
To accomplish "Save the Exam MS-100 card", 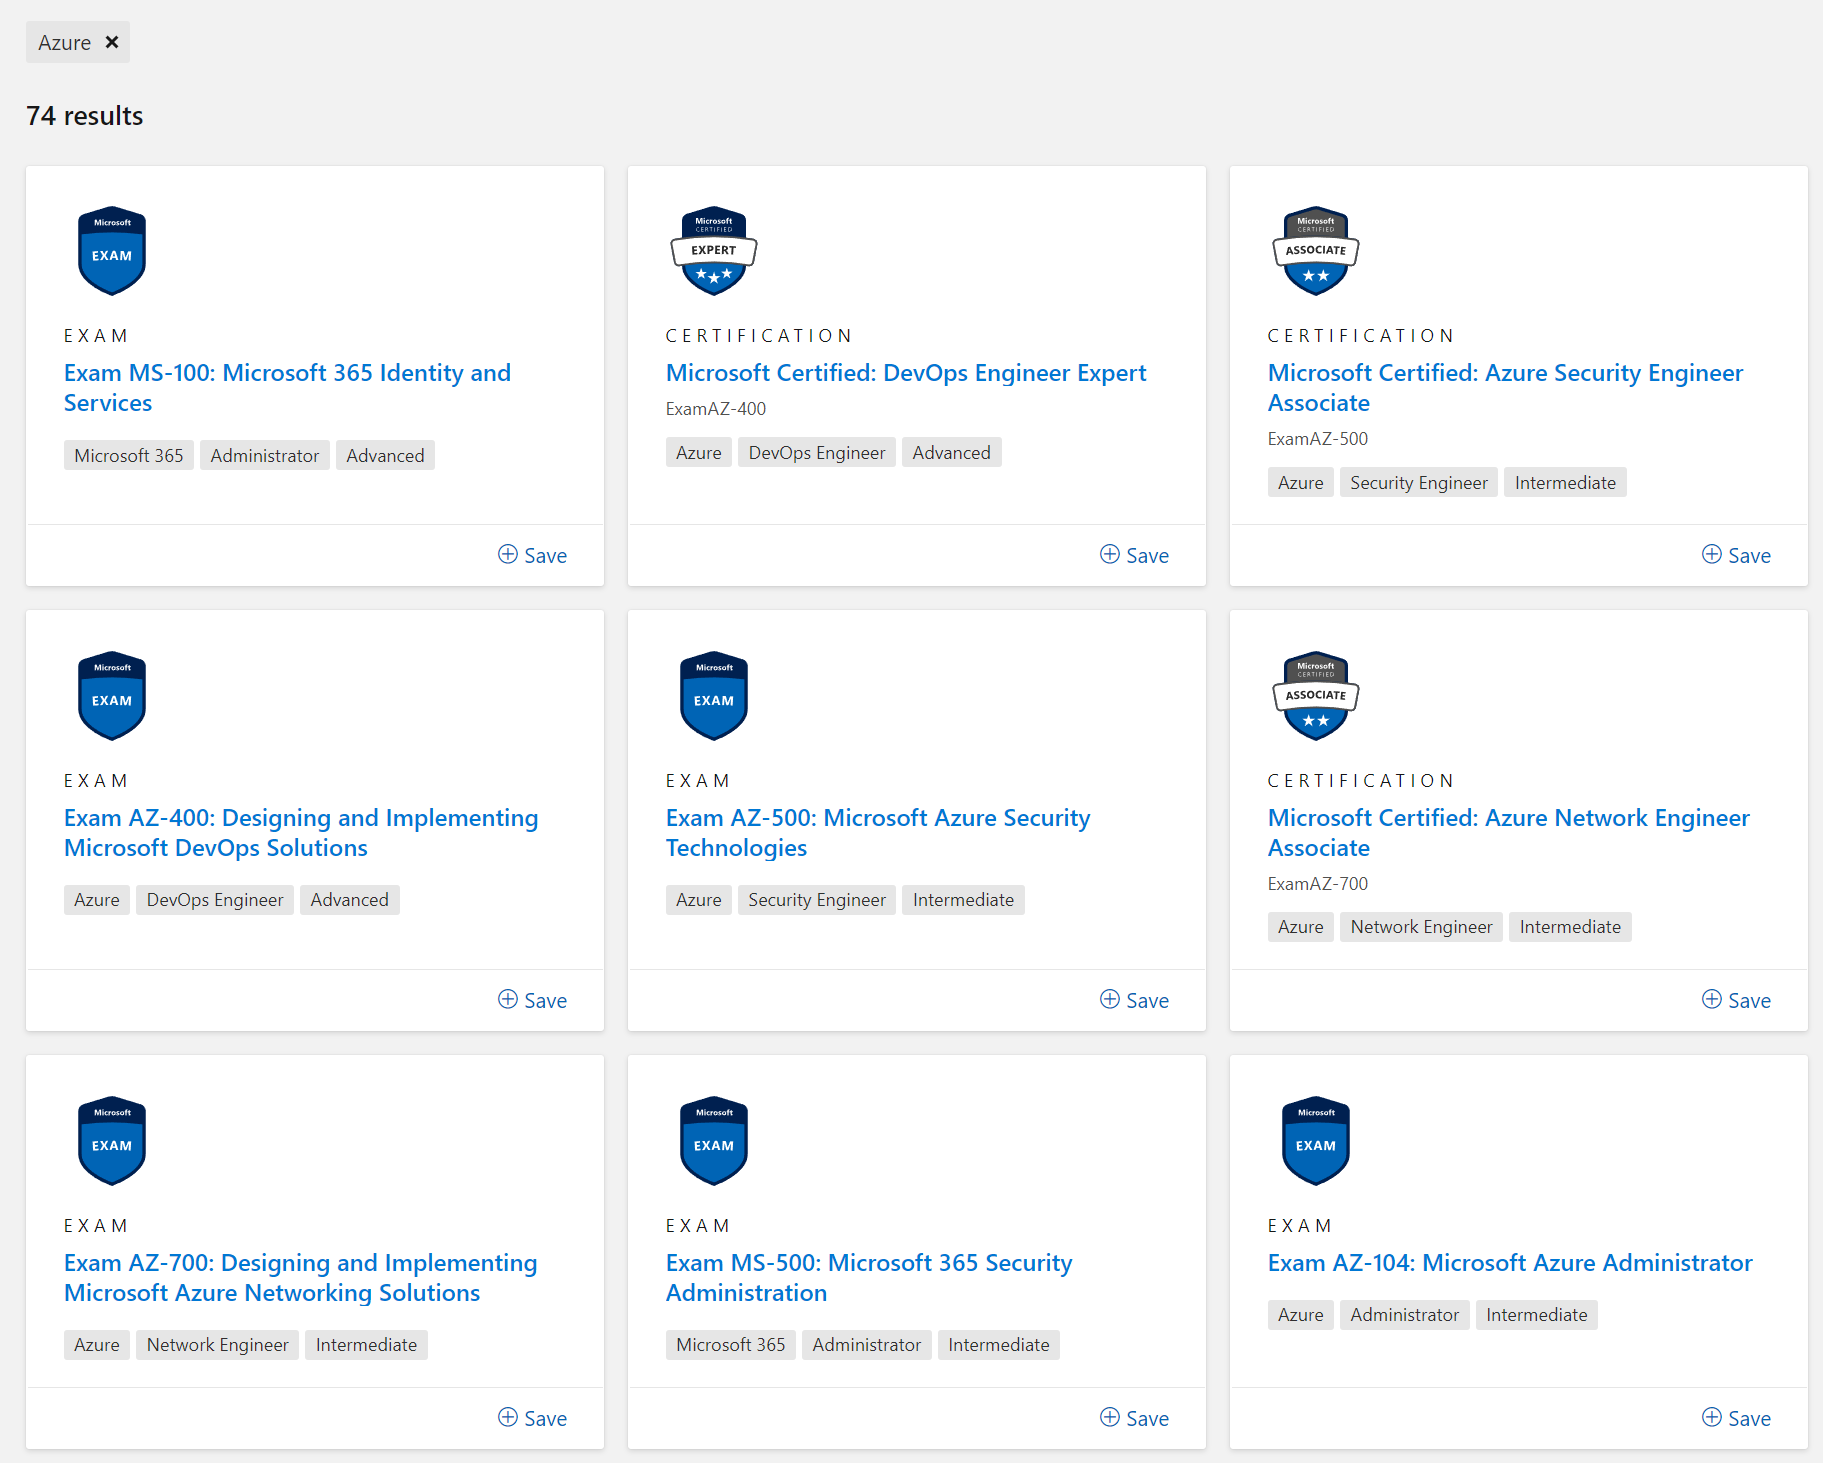I will [x=533, y=555].
